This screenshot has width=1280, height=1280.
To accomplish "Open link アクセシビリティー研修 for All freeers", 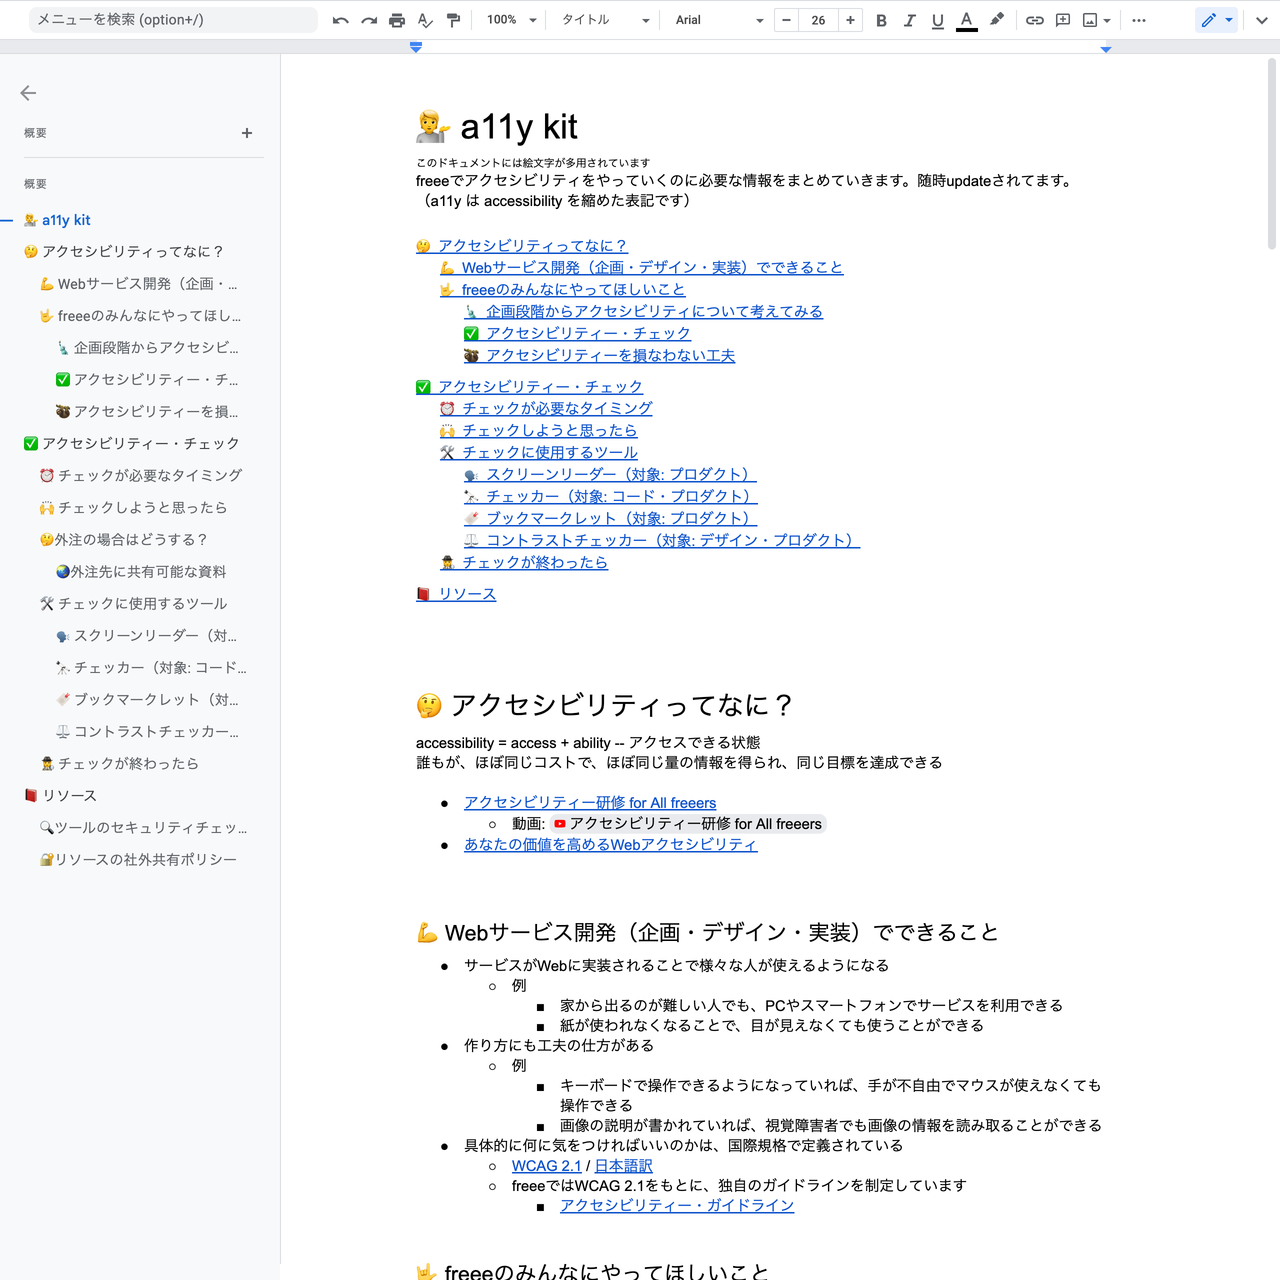I will [x=590, y=803].
